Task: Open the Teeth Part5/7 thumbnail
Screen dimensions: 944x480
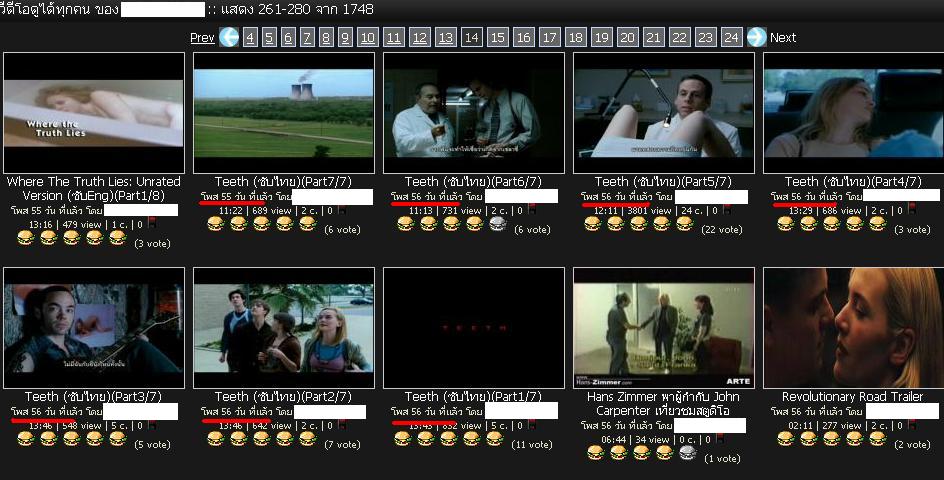Action: (663, 113)
